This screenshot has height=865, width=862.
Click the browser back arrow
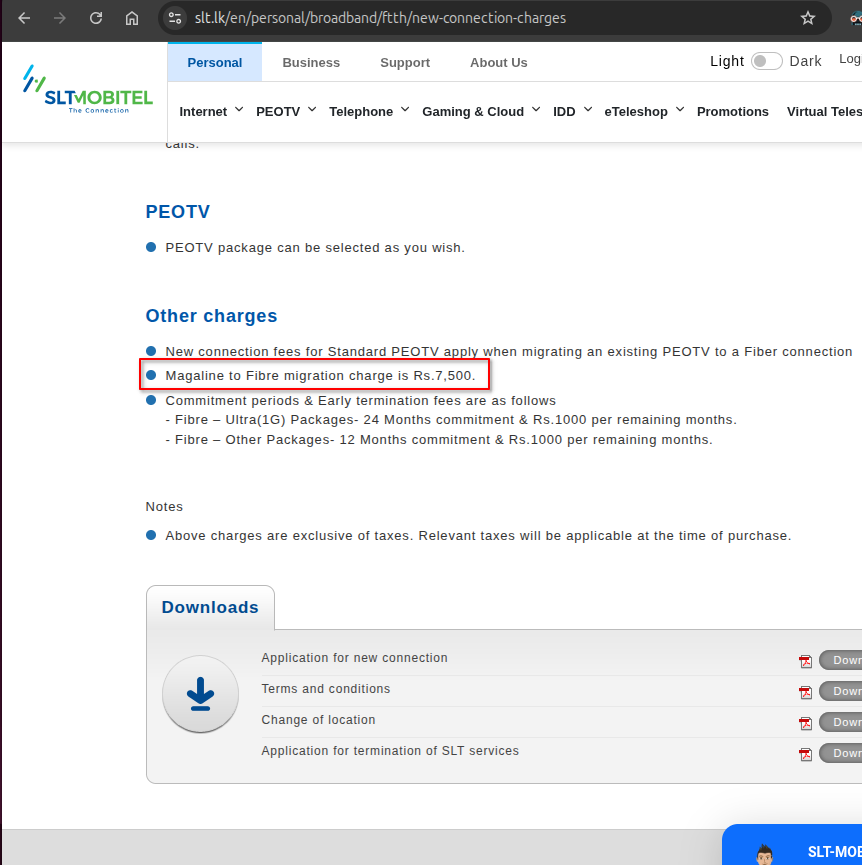click(24, 18)
